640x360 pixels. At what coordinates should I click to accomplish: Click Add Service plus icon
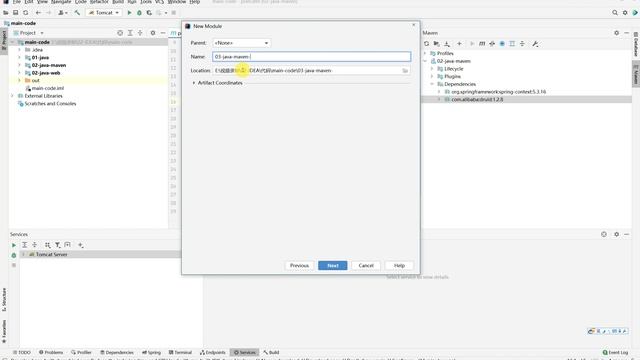tap(81, 245)
